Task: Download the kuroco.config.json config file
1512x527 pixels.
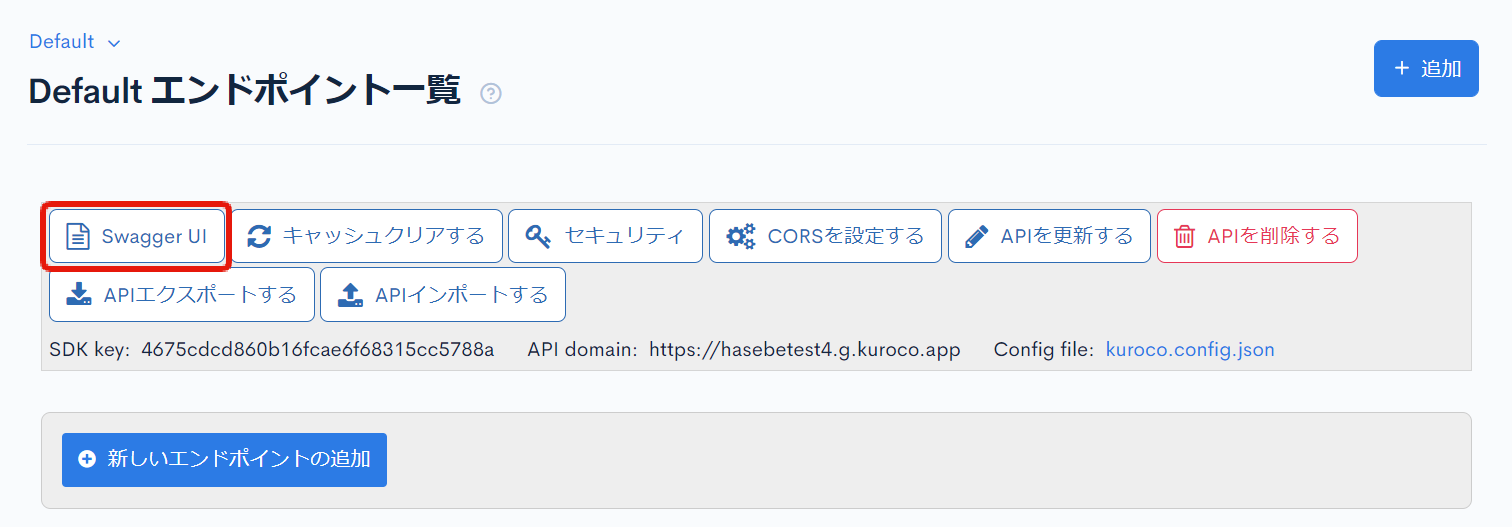Action: [1190, 350]
